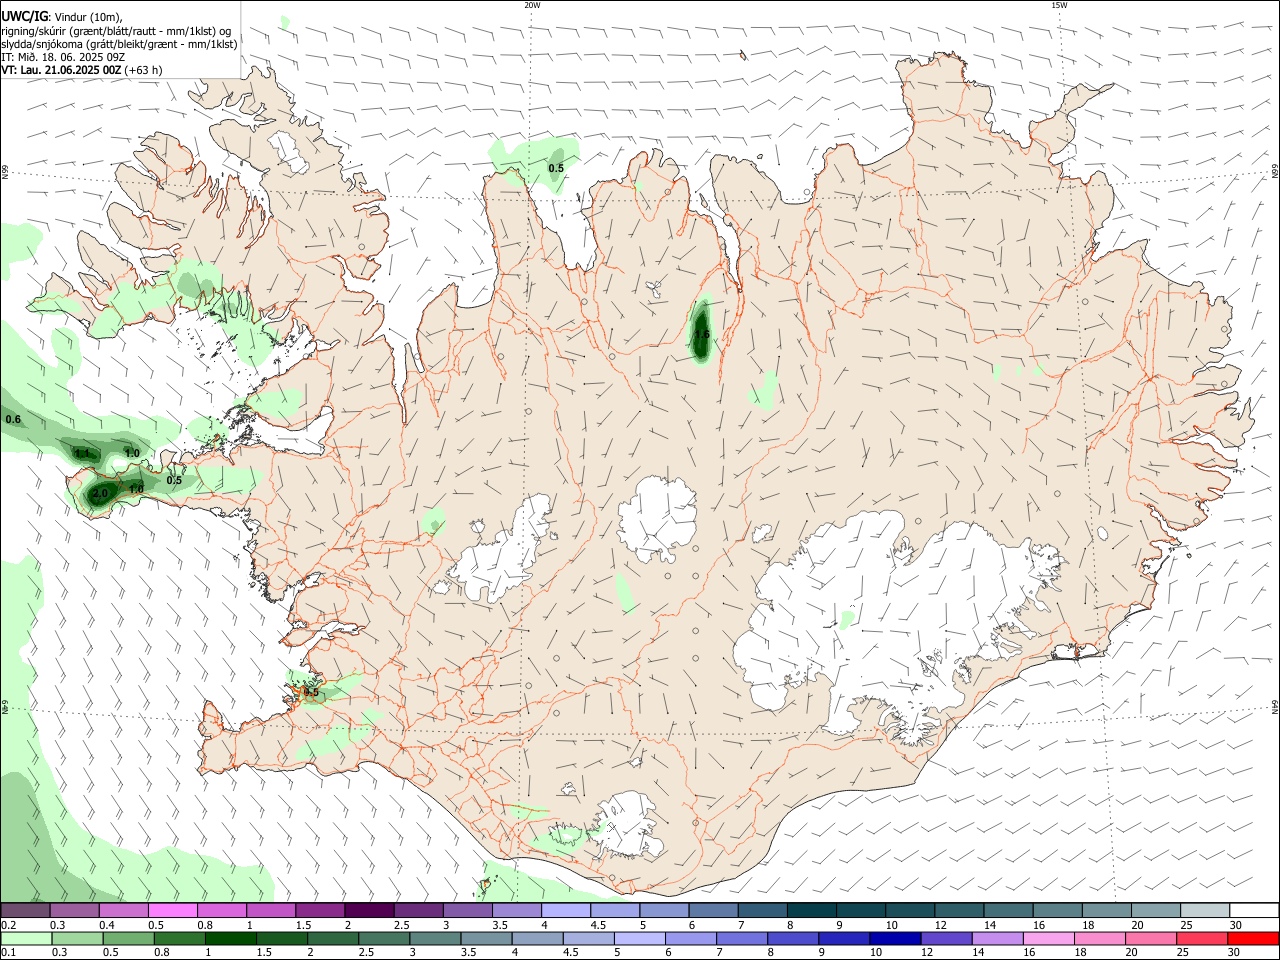Select the 'IT: Mið. 18. 06. 2025 09Z' line
This screenshot has width=1280, height=960.
pos(61,57)
